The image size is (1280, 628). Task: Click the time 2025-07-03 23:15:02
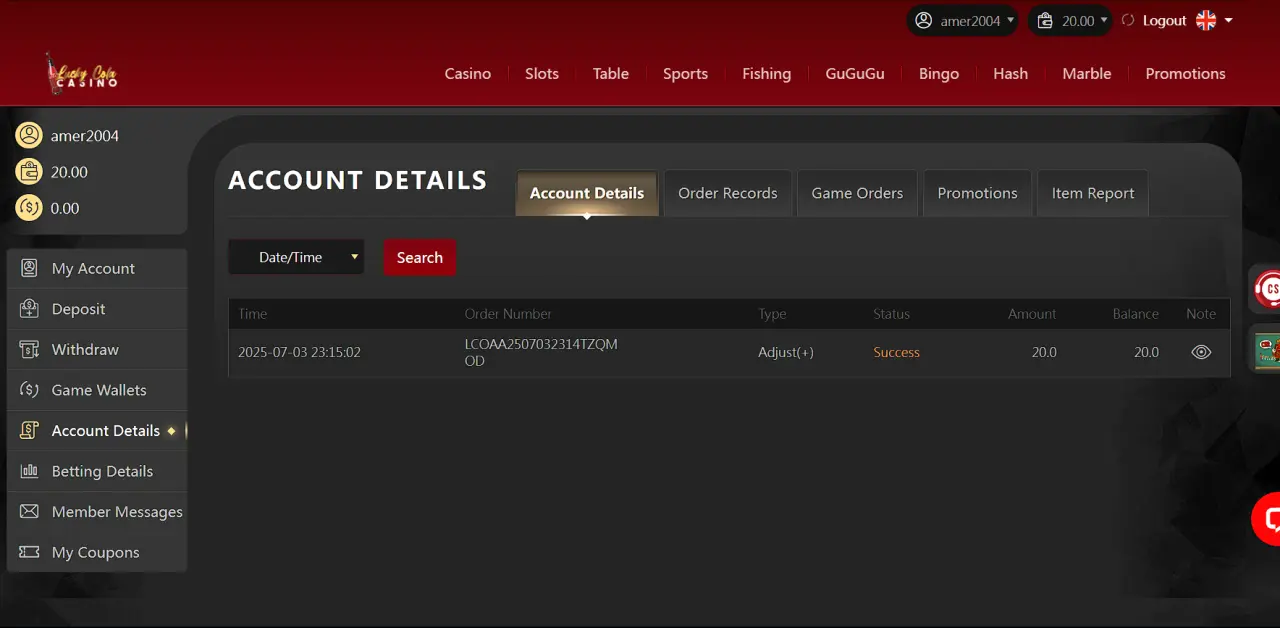299,352
